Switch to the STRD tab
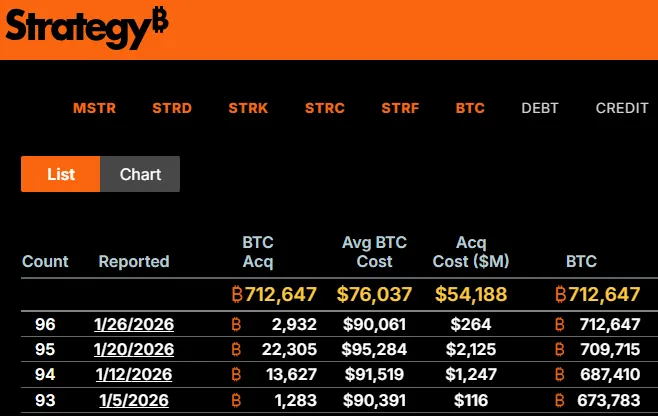 point(172,108)
